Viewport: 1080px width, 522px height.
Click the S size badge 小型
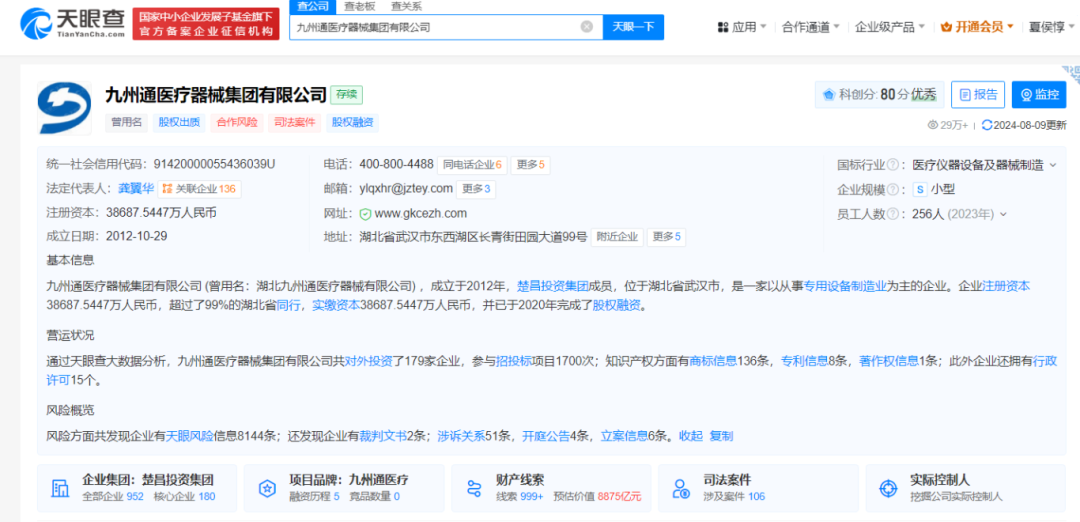point(920,189)
